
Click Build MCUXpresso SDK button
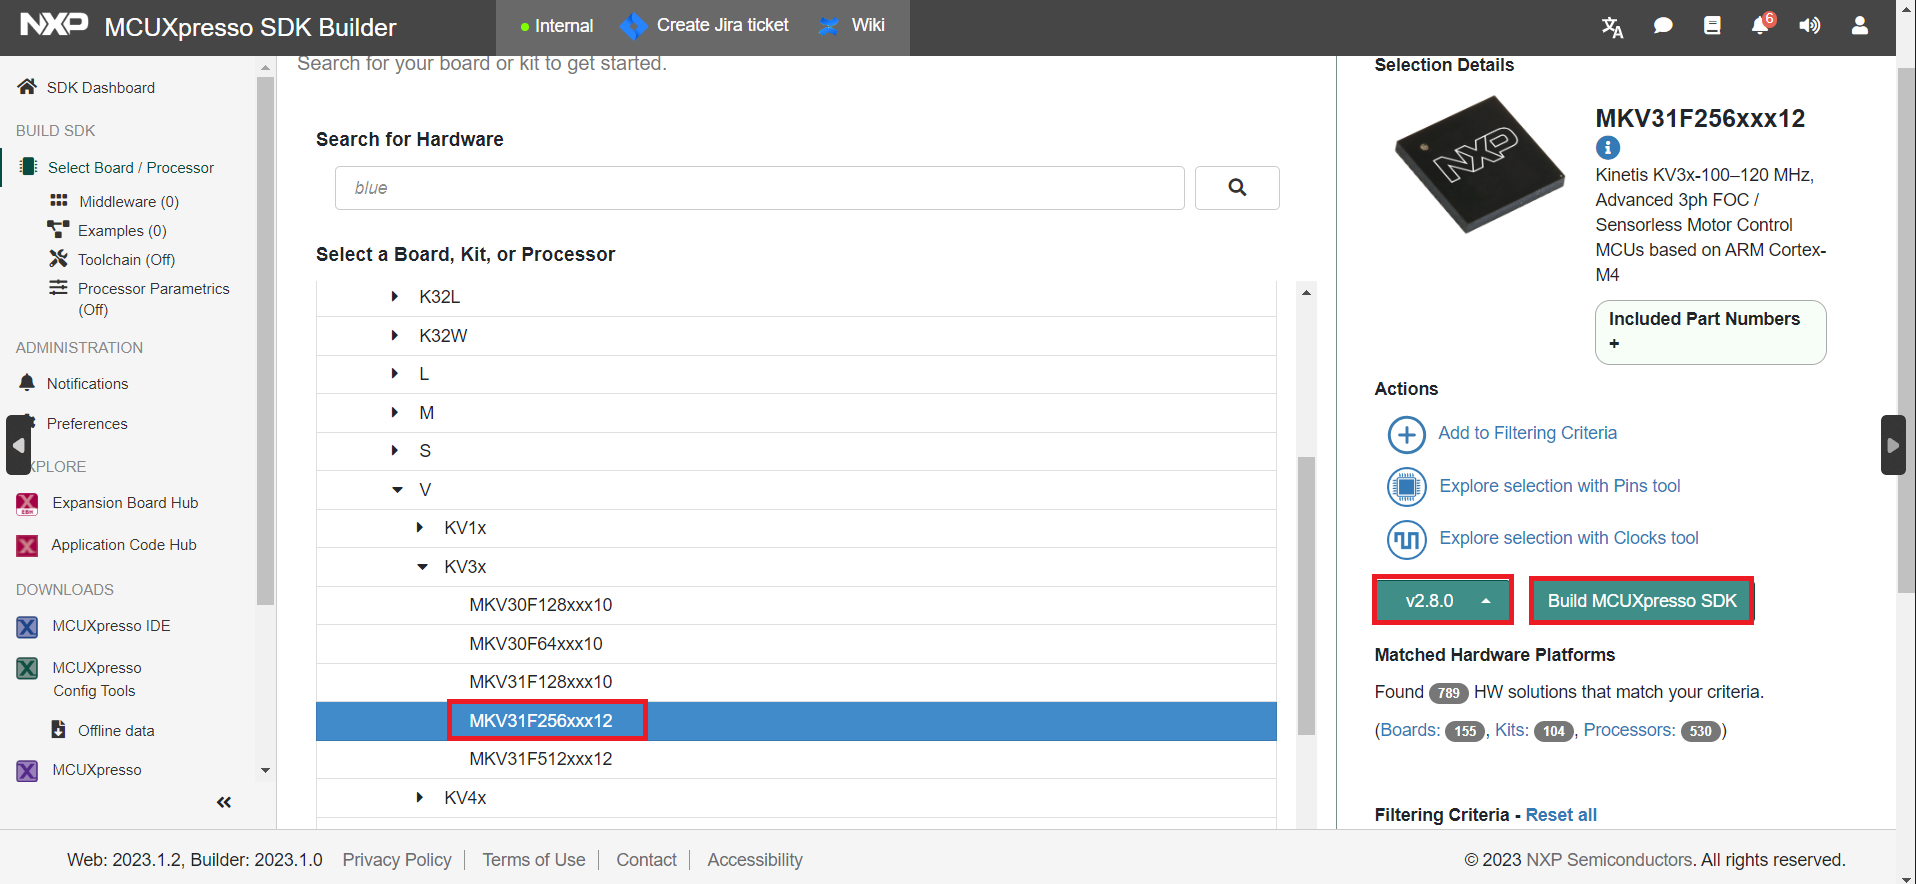(1642, 601)
